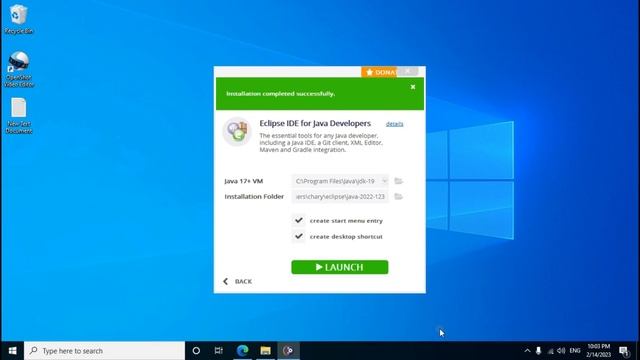Click the Installation Folder path field
640x360 pixels.
pyautogui.click(x=340, y=197)
